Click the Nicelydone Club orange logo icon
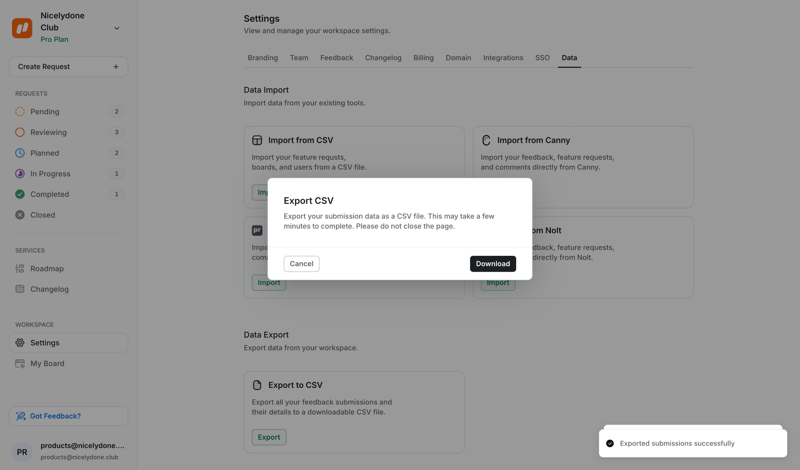Image resolution: width=800 pixels, height=470 pixels. coord(22,28)
